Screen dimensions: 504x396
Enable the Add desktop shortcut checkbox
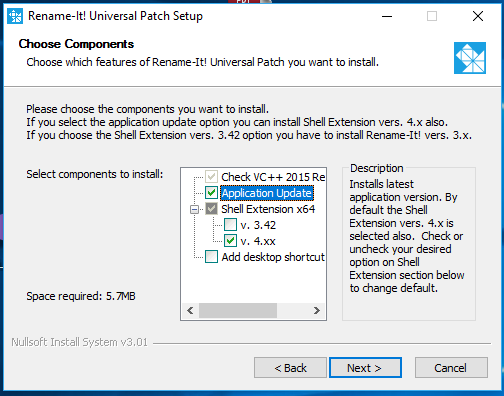[x=211, y=257]
